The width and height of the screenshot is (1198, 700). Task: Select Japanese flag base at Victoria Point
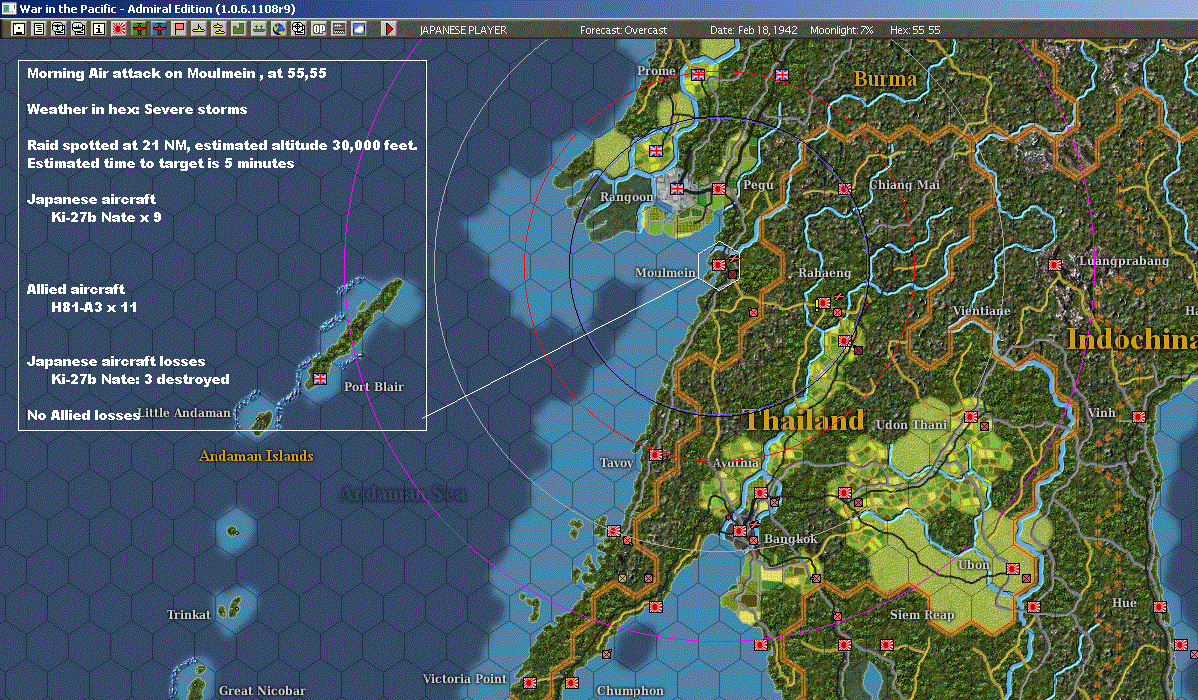(529, 682)
